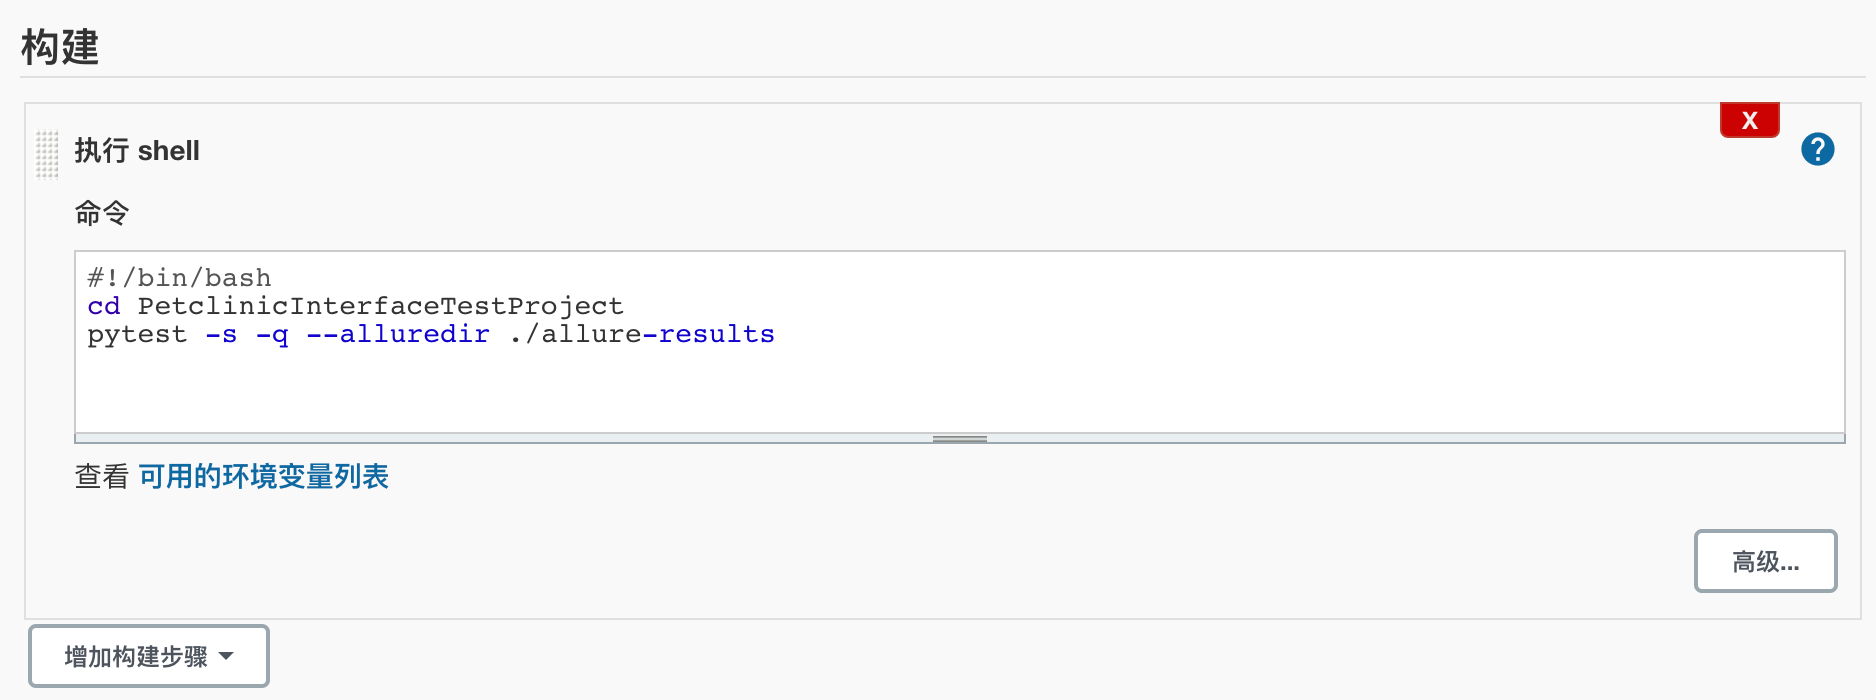Open help for 执行 shell step
The image size is (1876, 700).
coord(1817,150)
